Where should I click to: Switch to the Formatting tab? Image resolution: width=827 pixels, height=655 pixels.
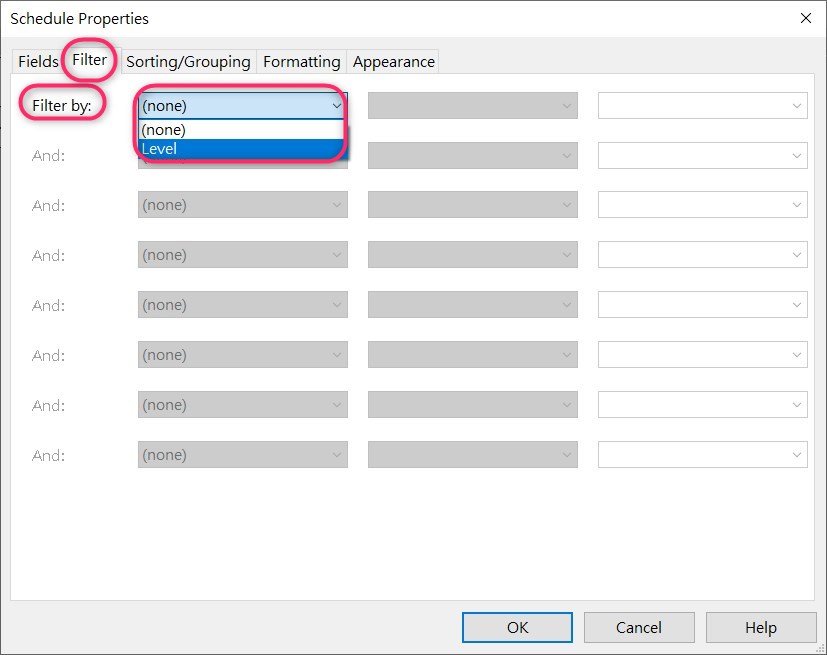(x=301, y=61)
